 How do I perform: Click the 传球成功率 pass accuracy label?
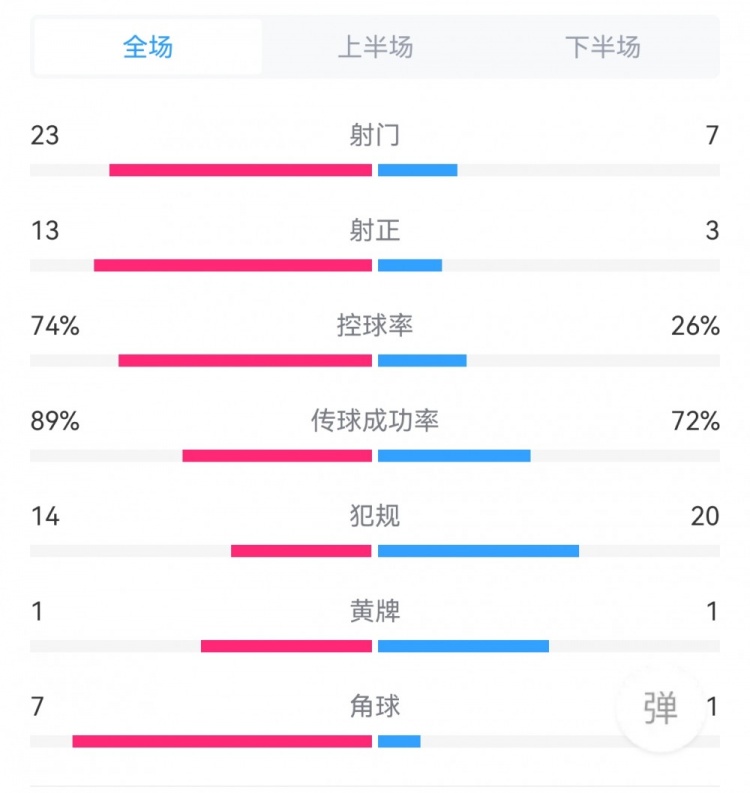pos(375,421)
